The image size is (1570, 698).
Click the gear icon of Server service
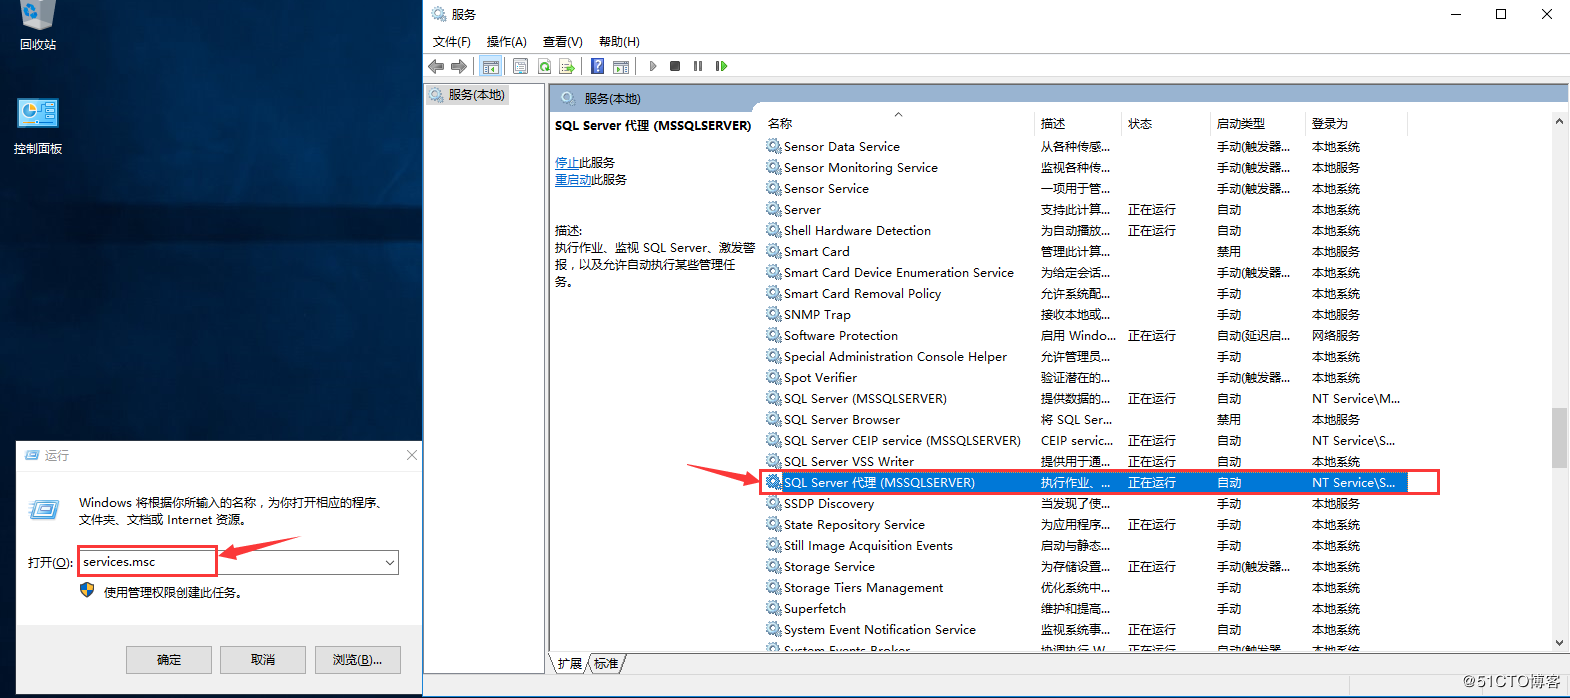point(774,209)
